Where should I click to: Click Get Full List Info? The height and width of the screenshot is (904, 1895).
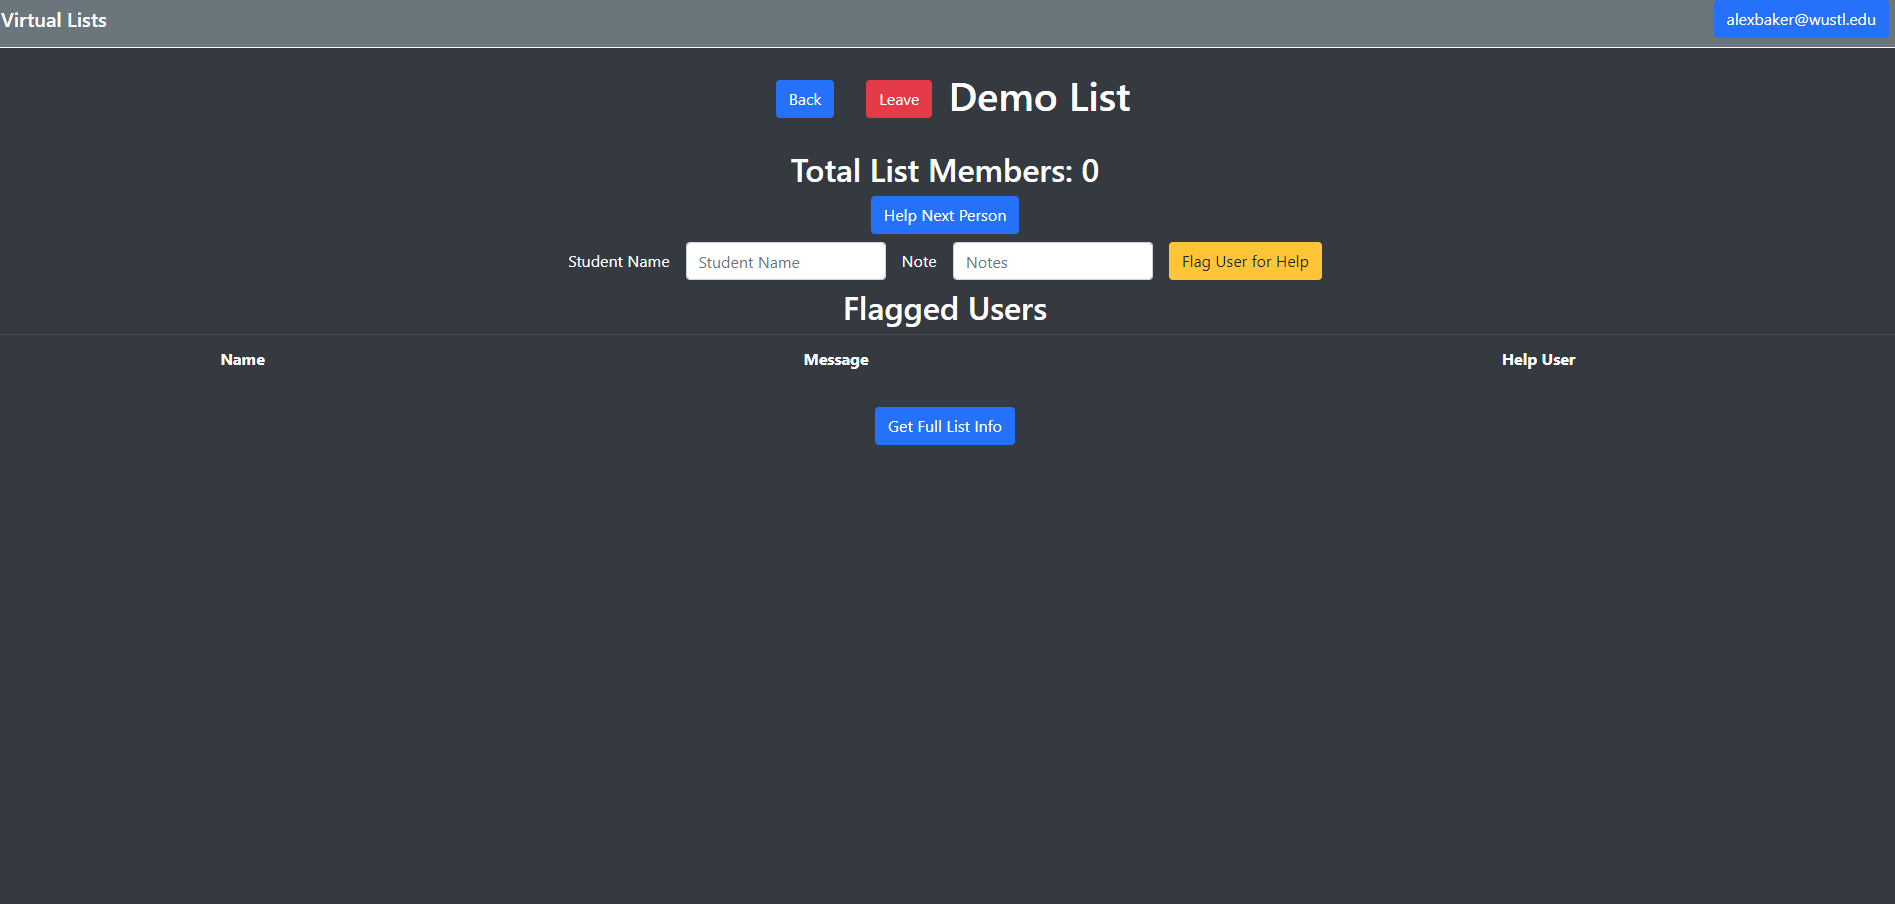point(944,426)
